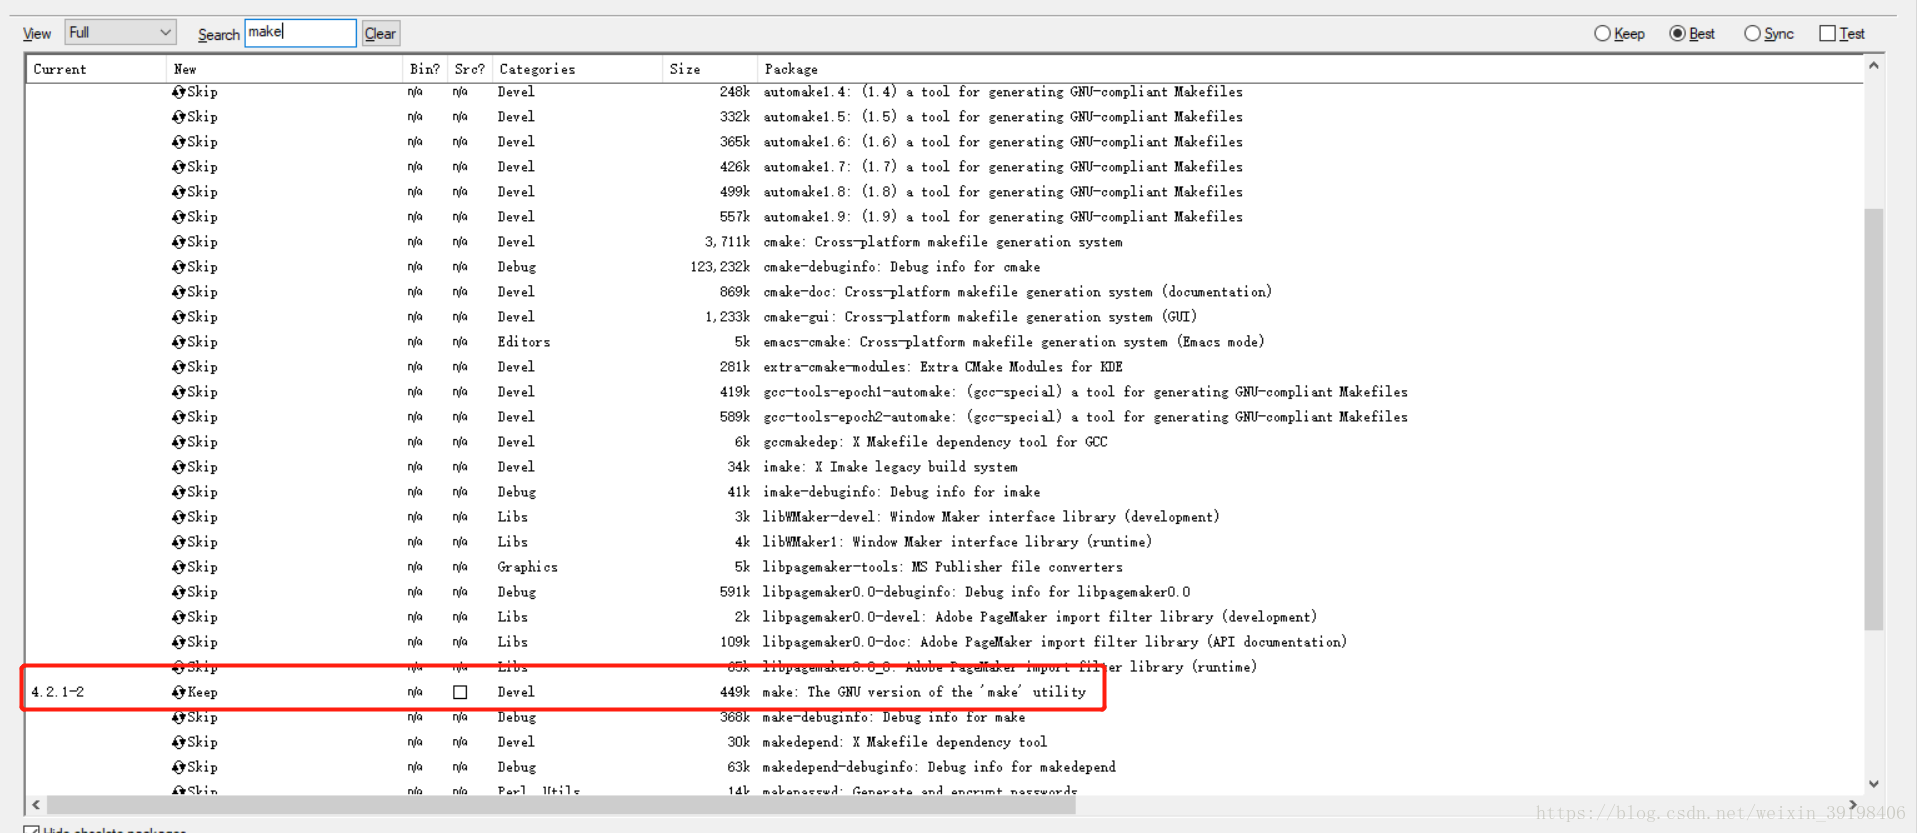The width and height of the screenshot is (1917, 833).
Task: Click the vertical scrollbar thumb
Action: coord(1874,419)
